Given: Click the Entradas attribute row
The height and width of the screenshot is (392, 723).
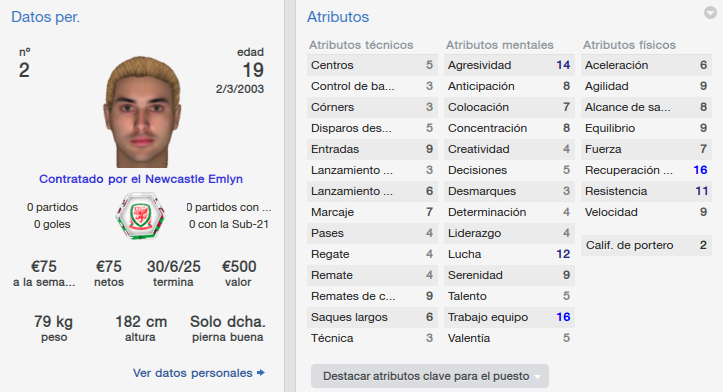Looking at the screenshot, I should click(x=372, y=149).
